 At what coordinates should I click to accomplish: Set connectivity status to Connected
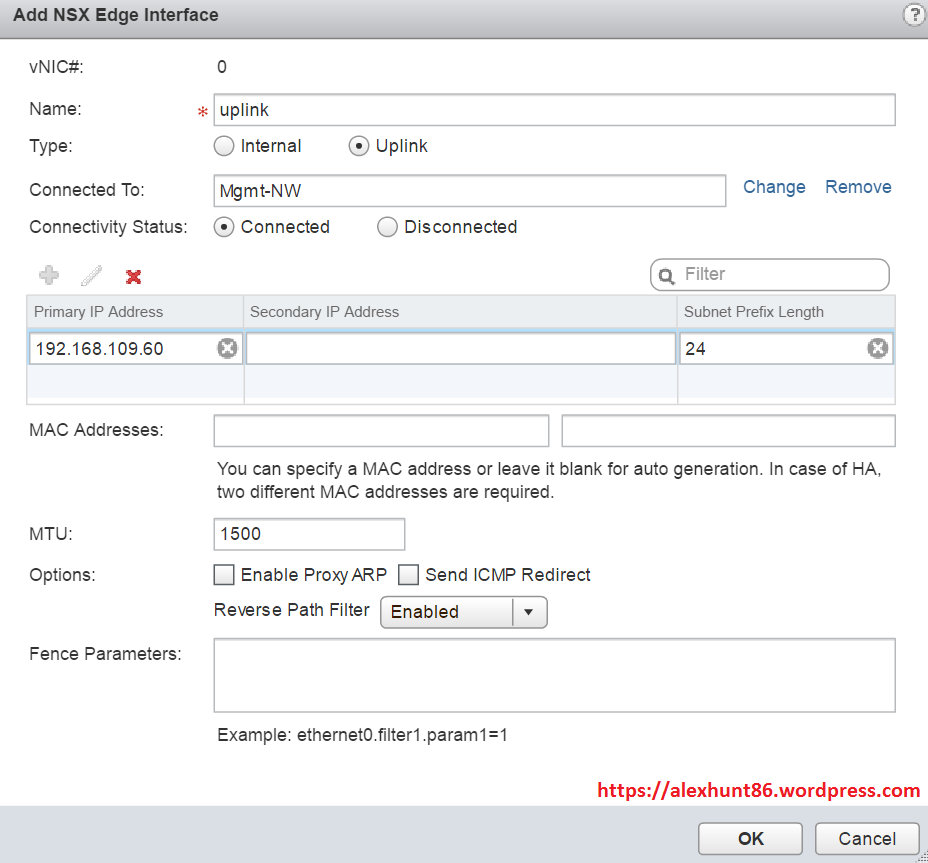224,227
